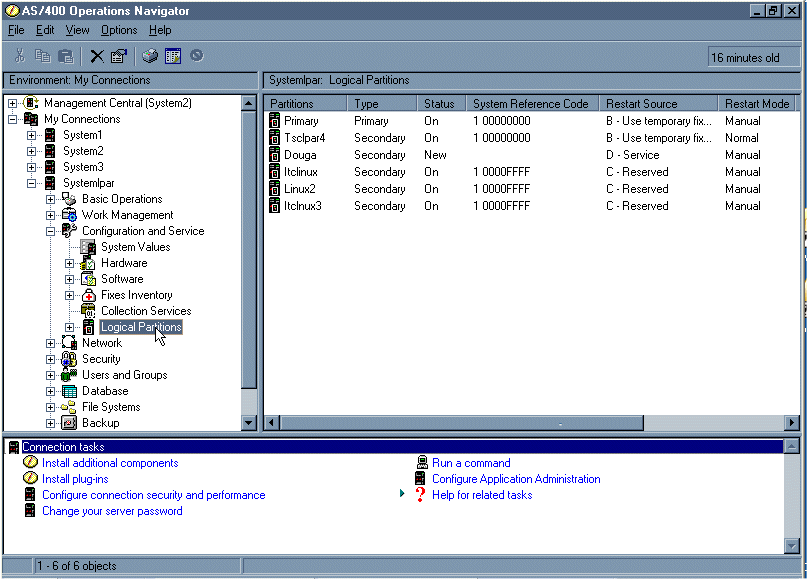Click the tree pane's up scroll arrow
This screenshot has width=807, height=579.
249,103
